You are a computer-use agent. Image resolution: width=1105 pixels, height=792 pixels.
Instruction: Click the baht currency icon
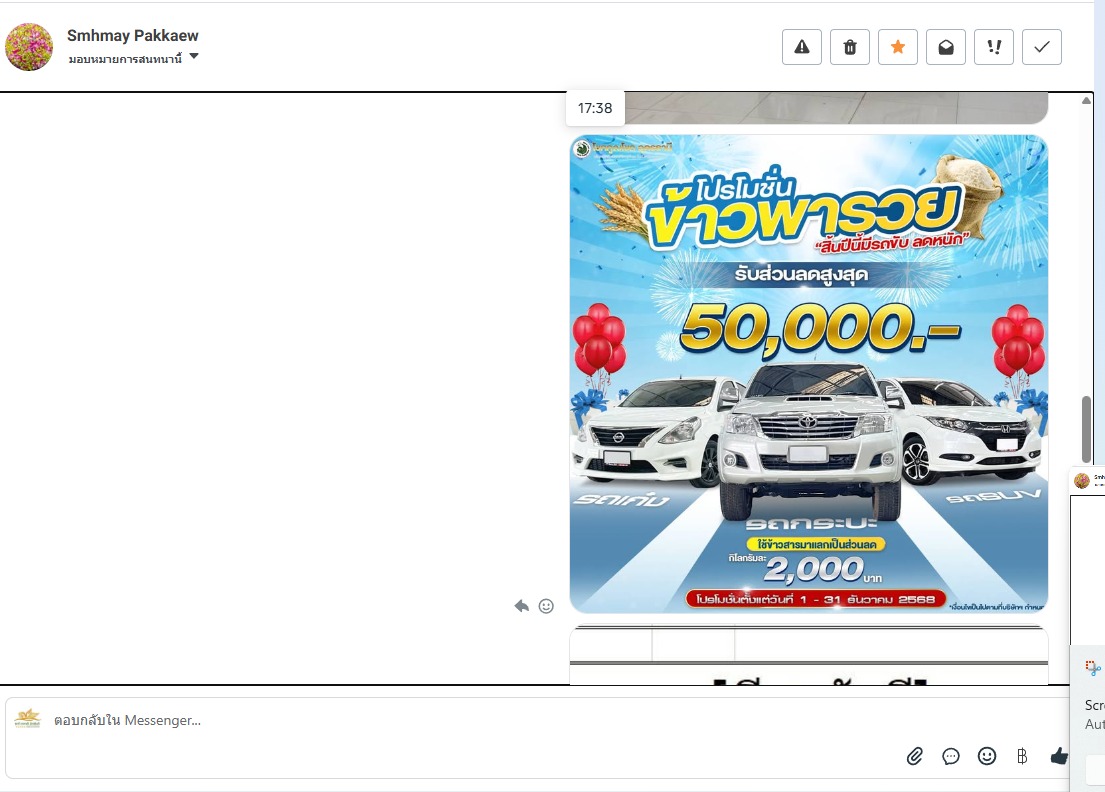(1022, 756)
